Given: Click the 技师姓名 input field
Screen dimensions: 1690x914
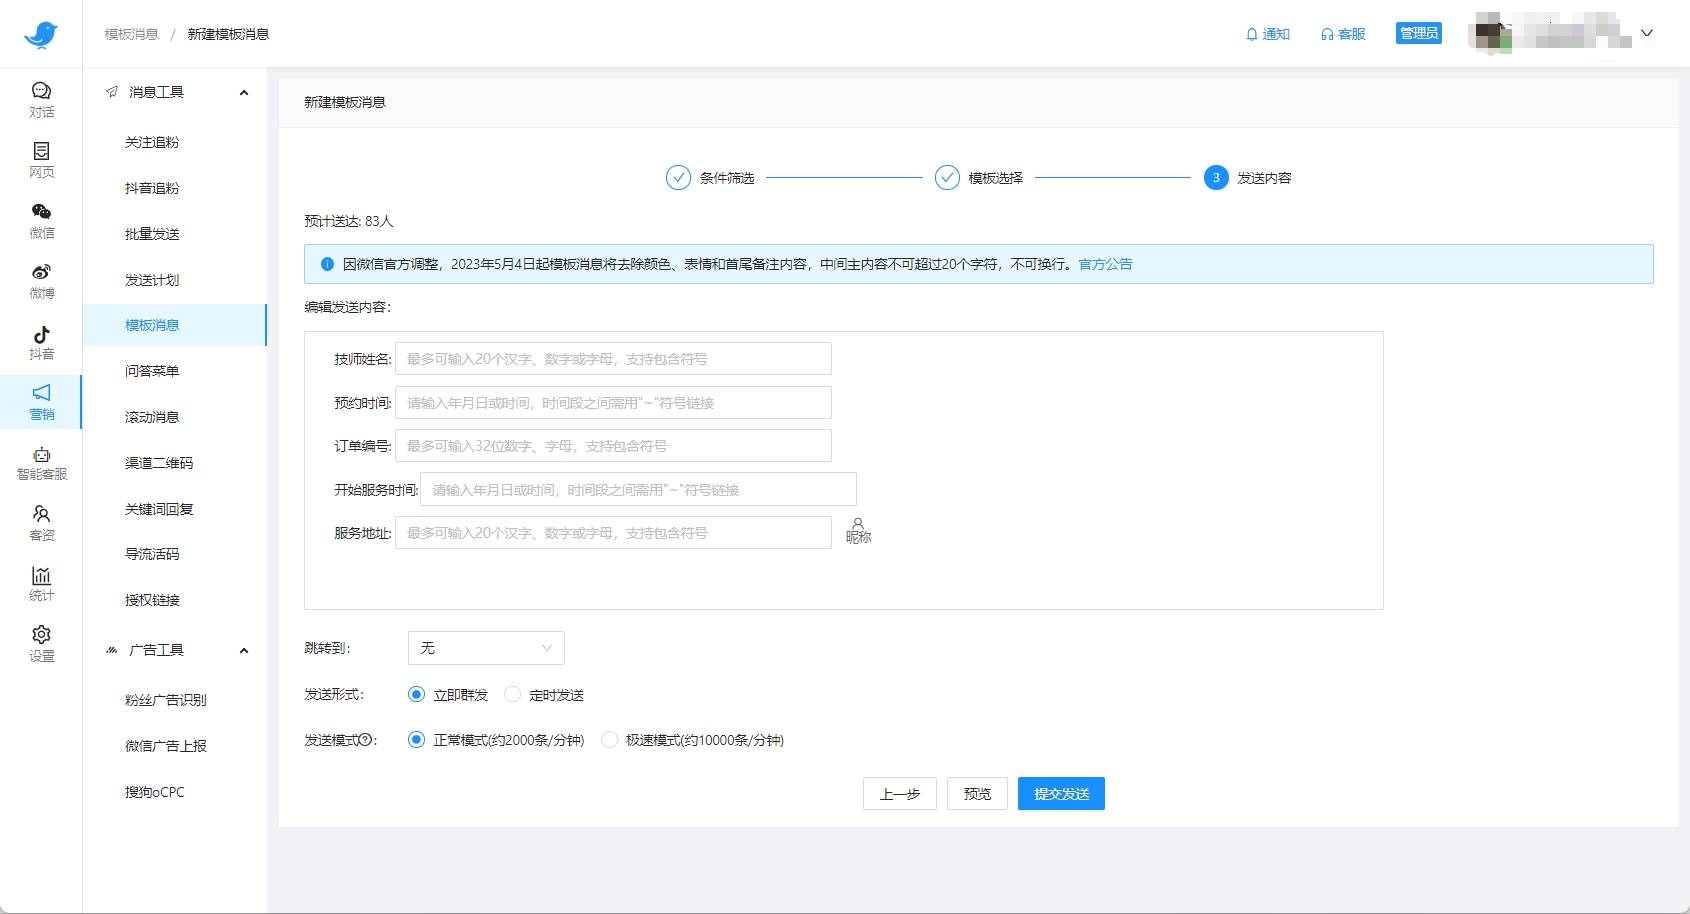Looking at the screenshot, I should [x=613, y=359].
